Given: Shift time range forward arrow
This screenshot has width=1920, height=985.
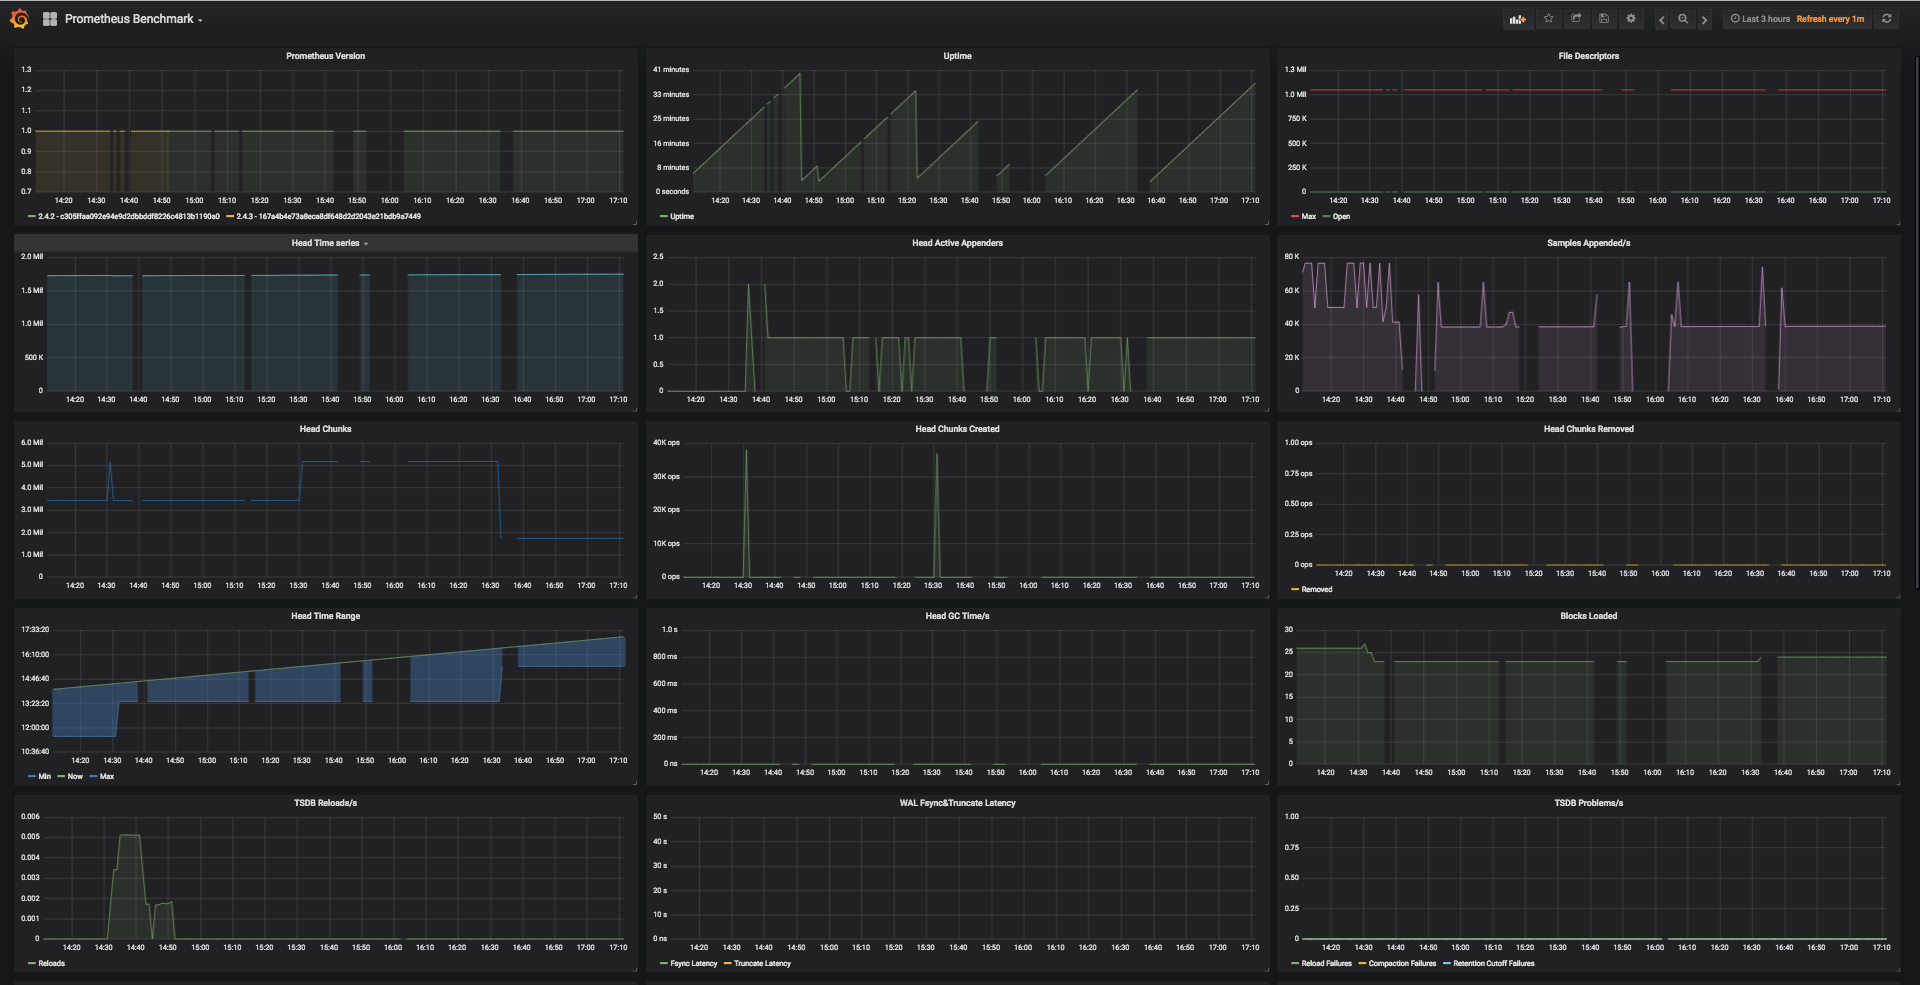Looking at the screenshot, I should (1705, 19).
